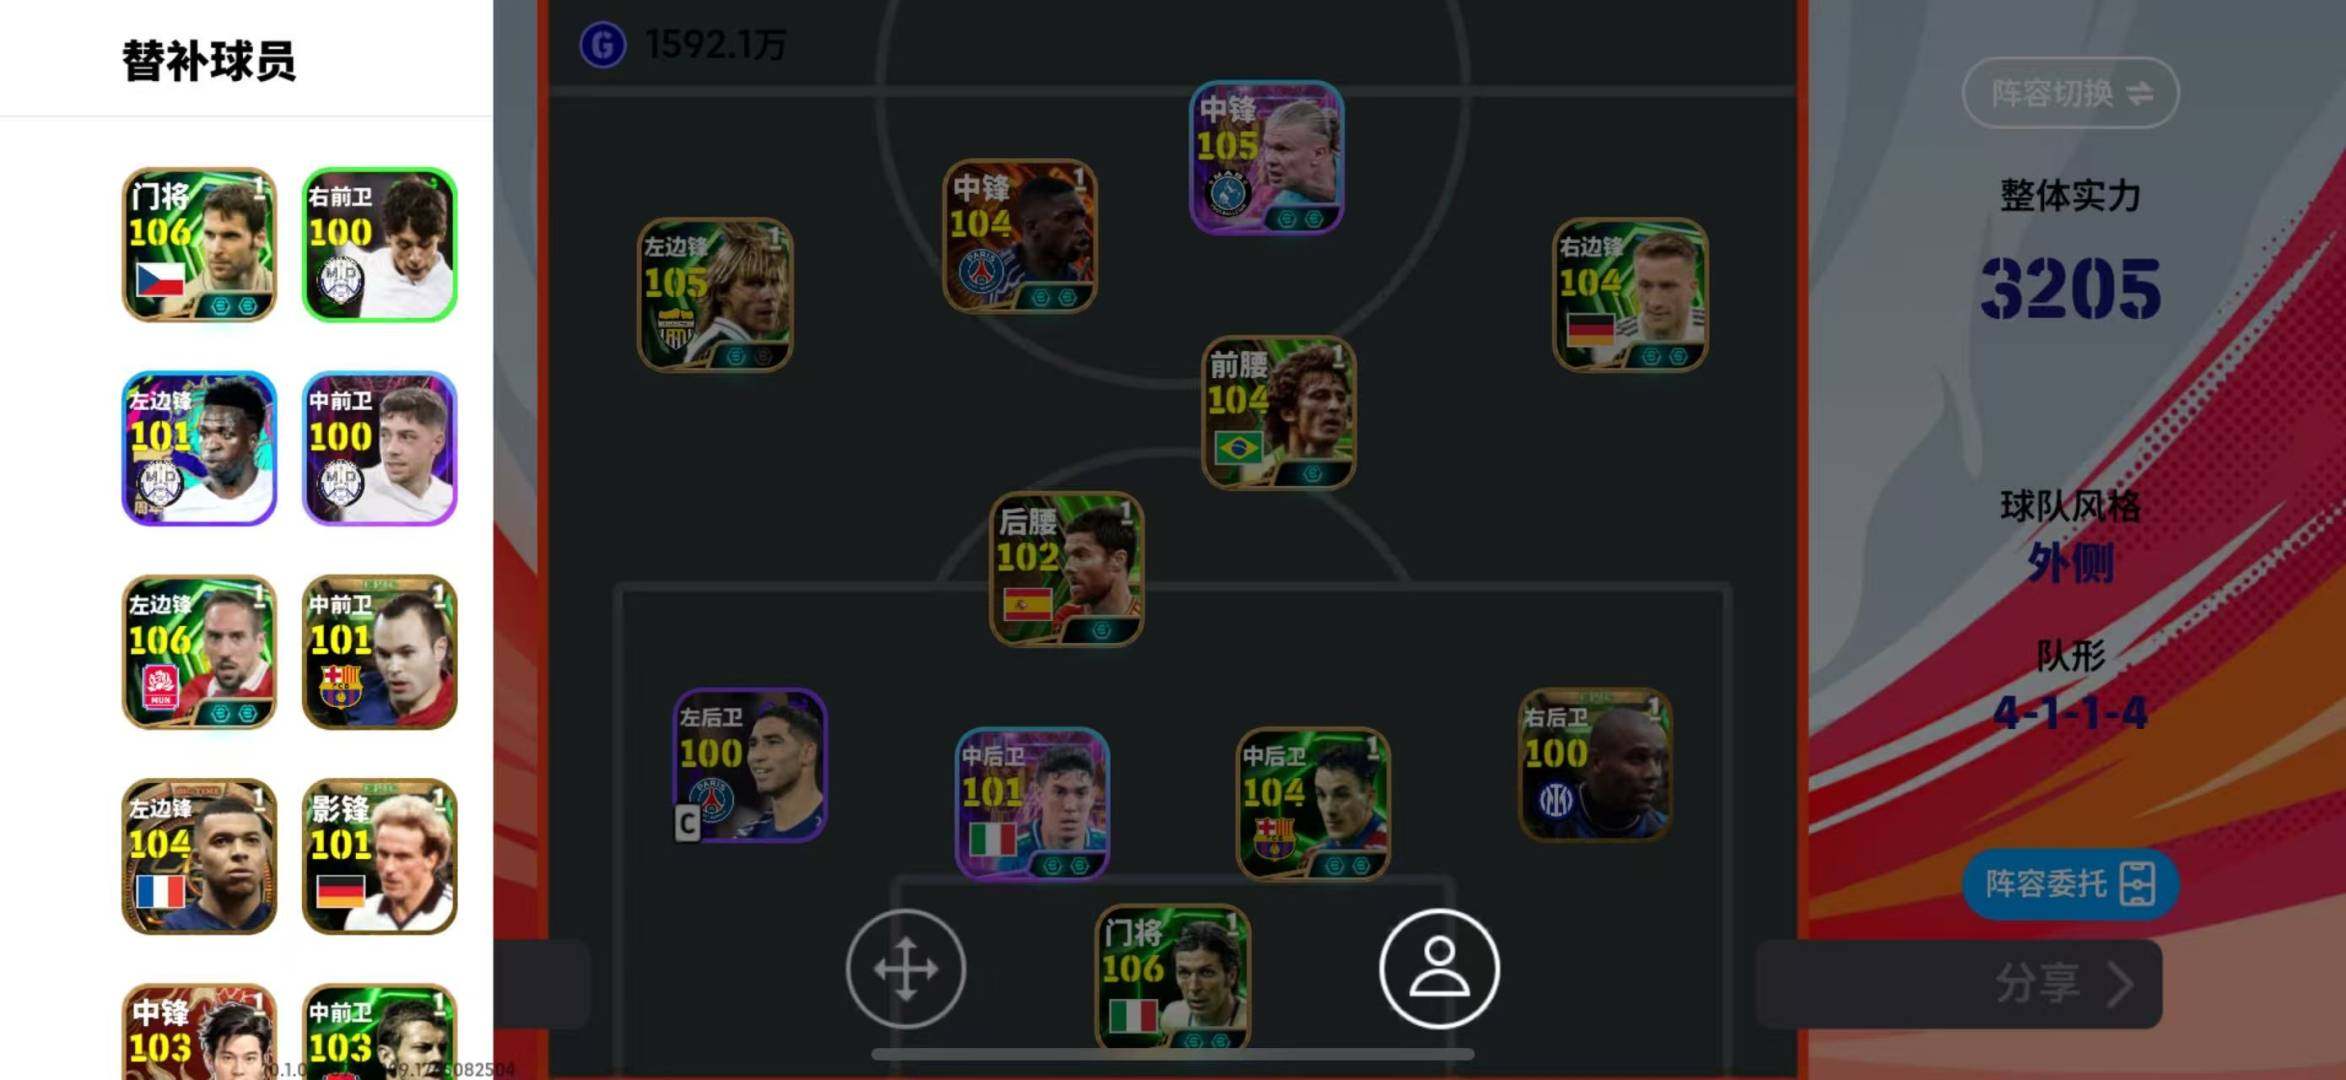Select the 105 center forward card with purple border

[x=1266, y=157]
